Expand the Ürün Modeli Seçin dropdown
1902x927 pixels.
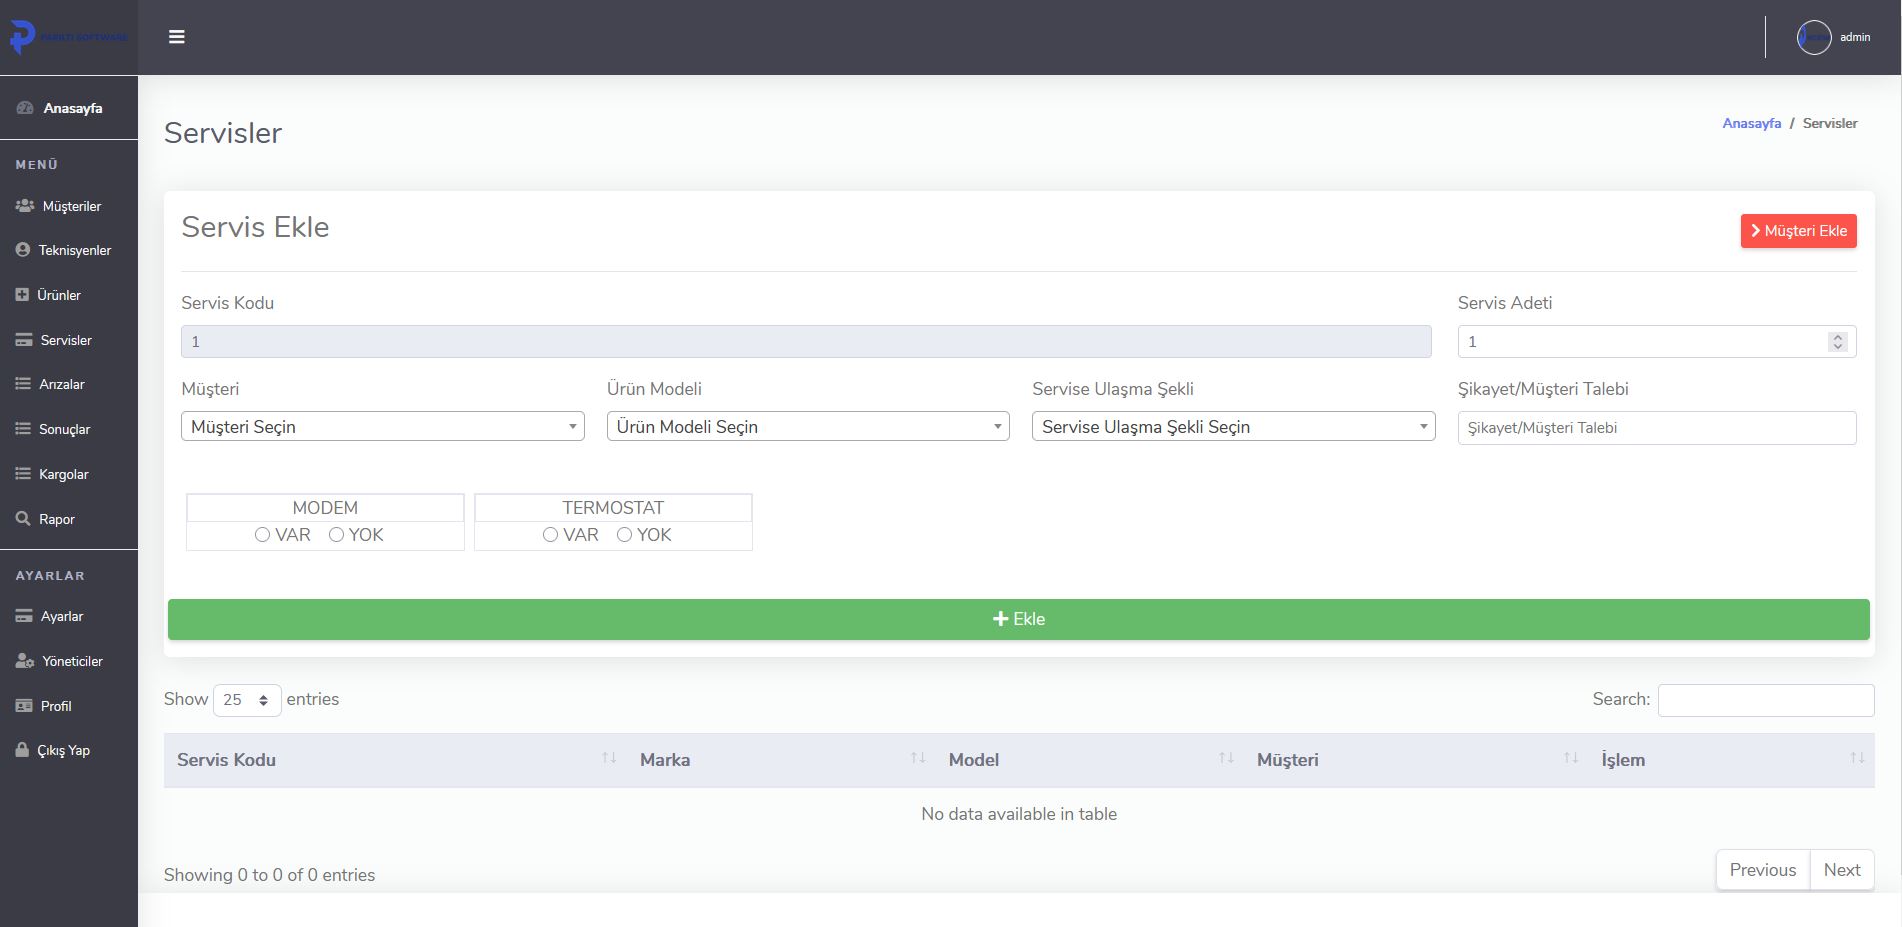(x=807, y=427)
